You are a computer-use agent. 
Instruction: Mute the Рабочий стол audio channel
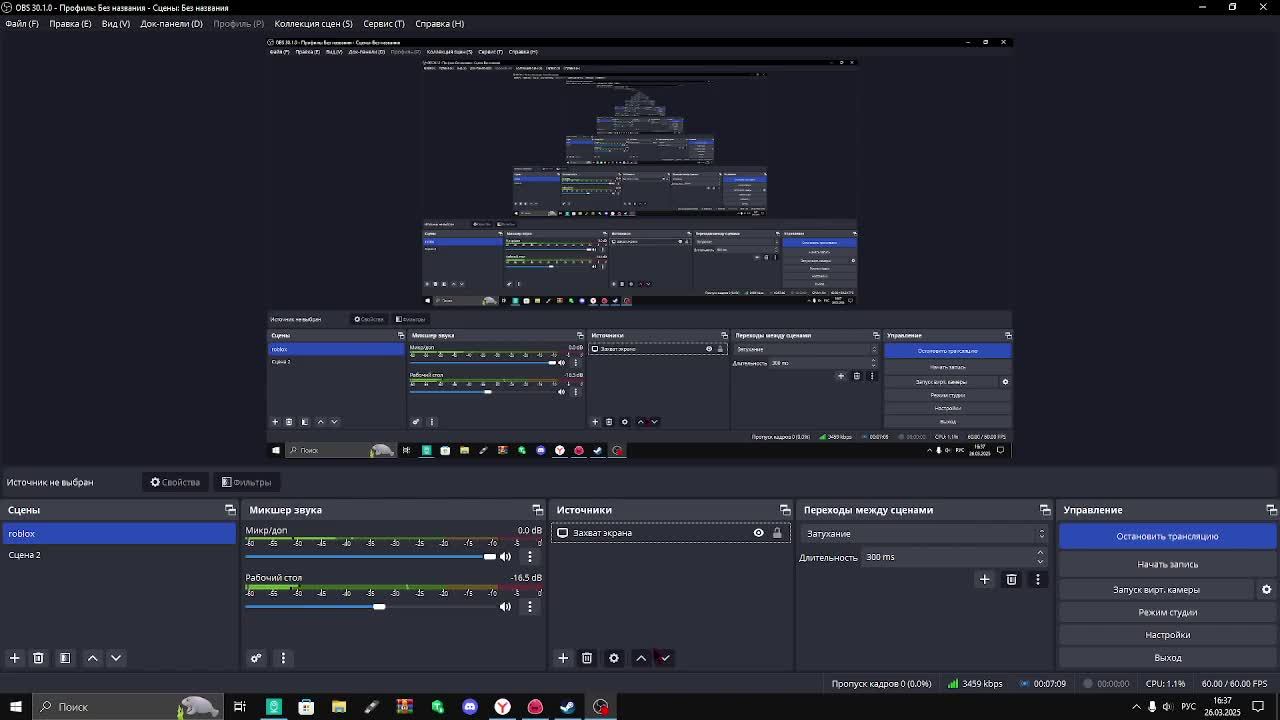[x=505, y=606]
